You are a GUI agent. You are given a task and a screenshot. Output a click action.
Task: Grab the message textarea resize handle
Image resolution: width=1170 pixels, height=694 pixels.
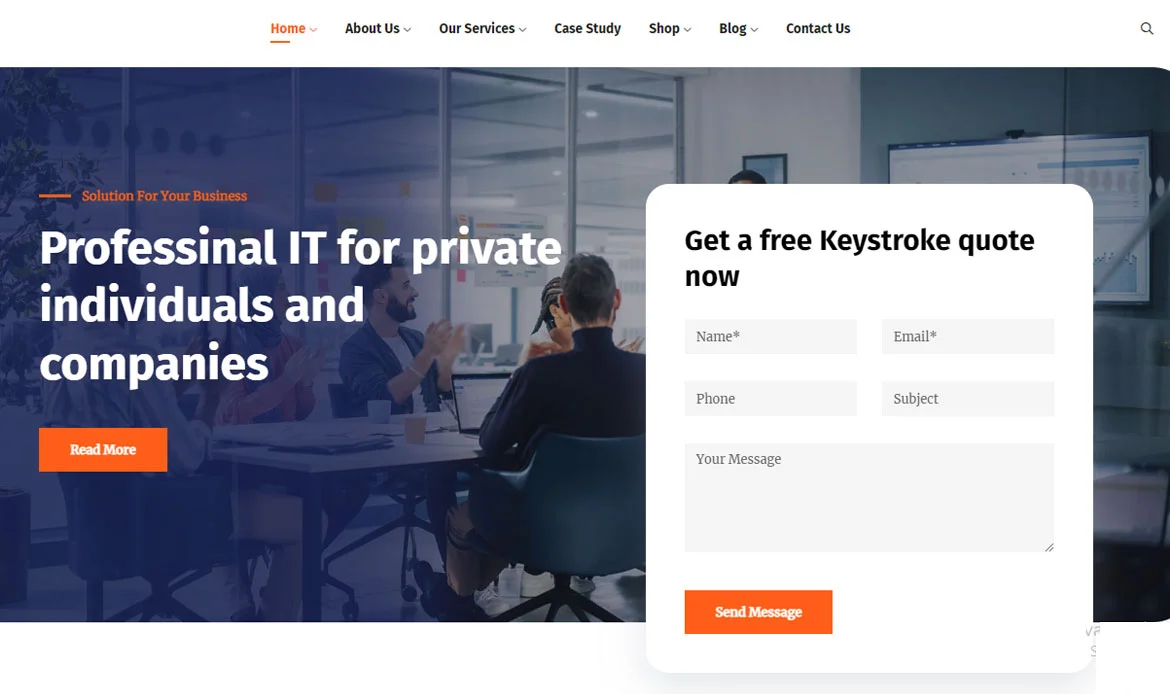(1049, 547)
